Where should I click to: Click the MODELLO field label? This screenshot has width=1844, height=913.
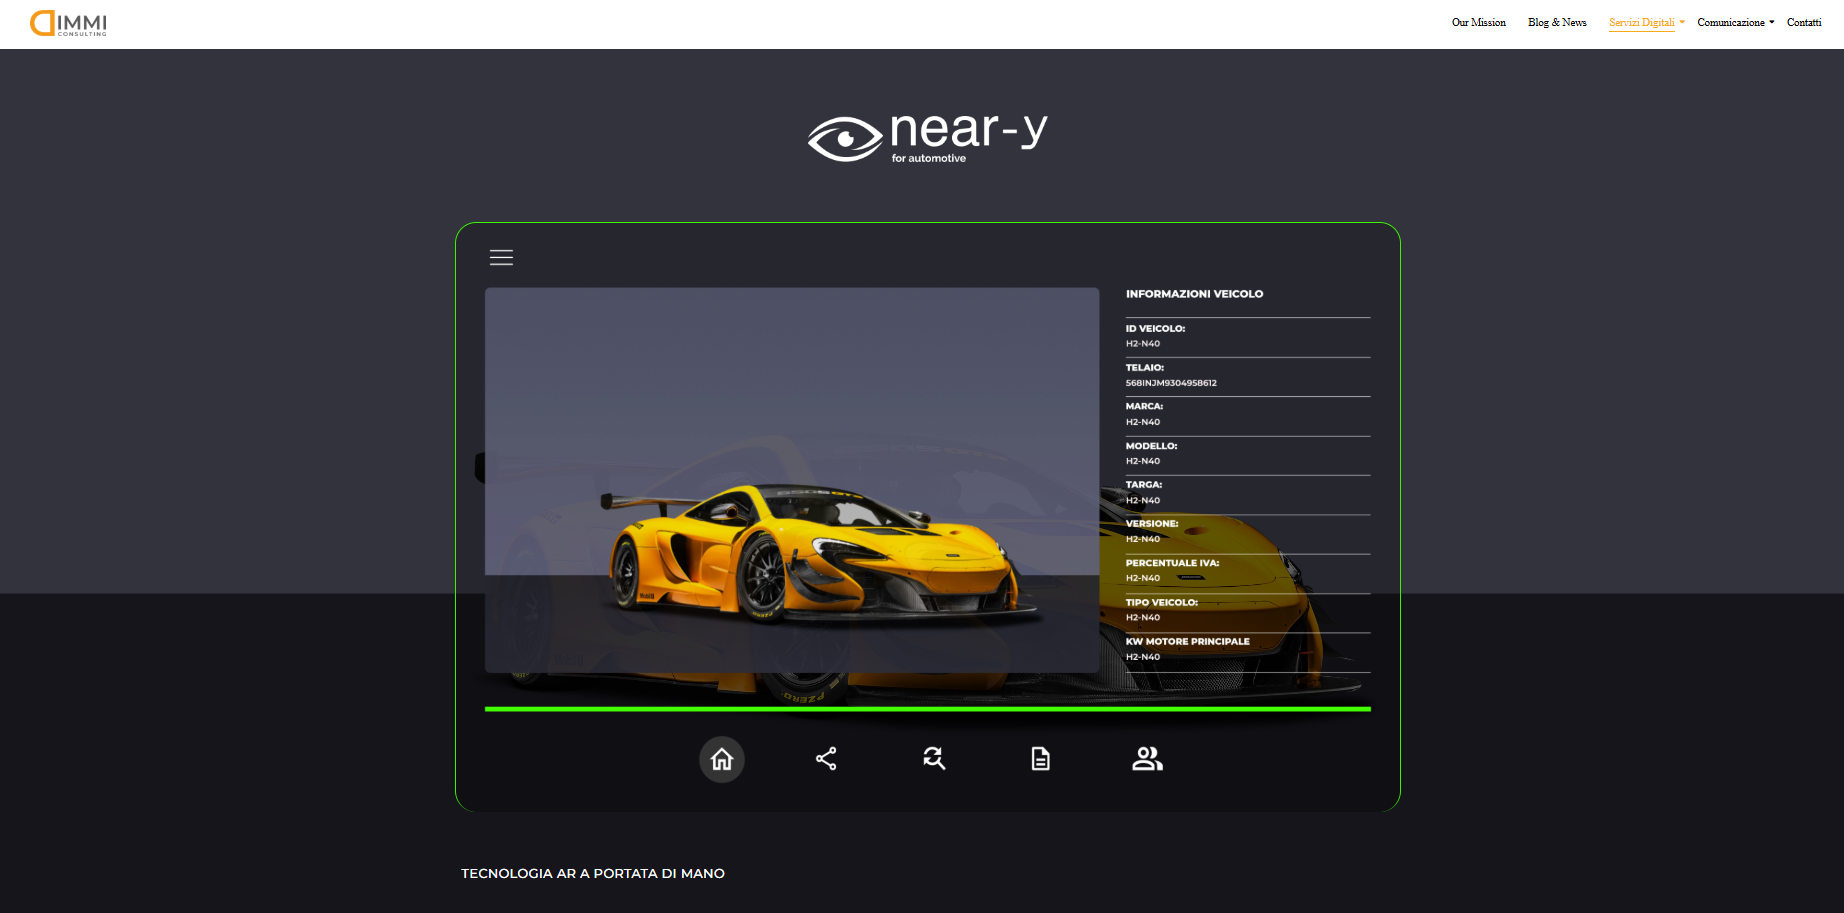(x=1151, y=446)
